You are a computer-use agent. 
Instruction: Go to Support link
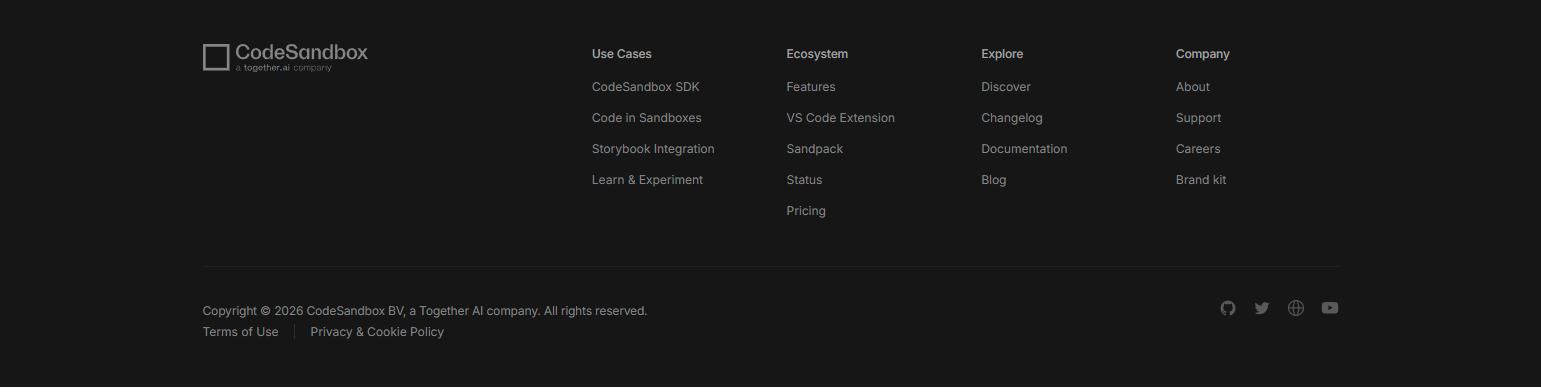click(x=1198, y=118)
